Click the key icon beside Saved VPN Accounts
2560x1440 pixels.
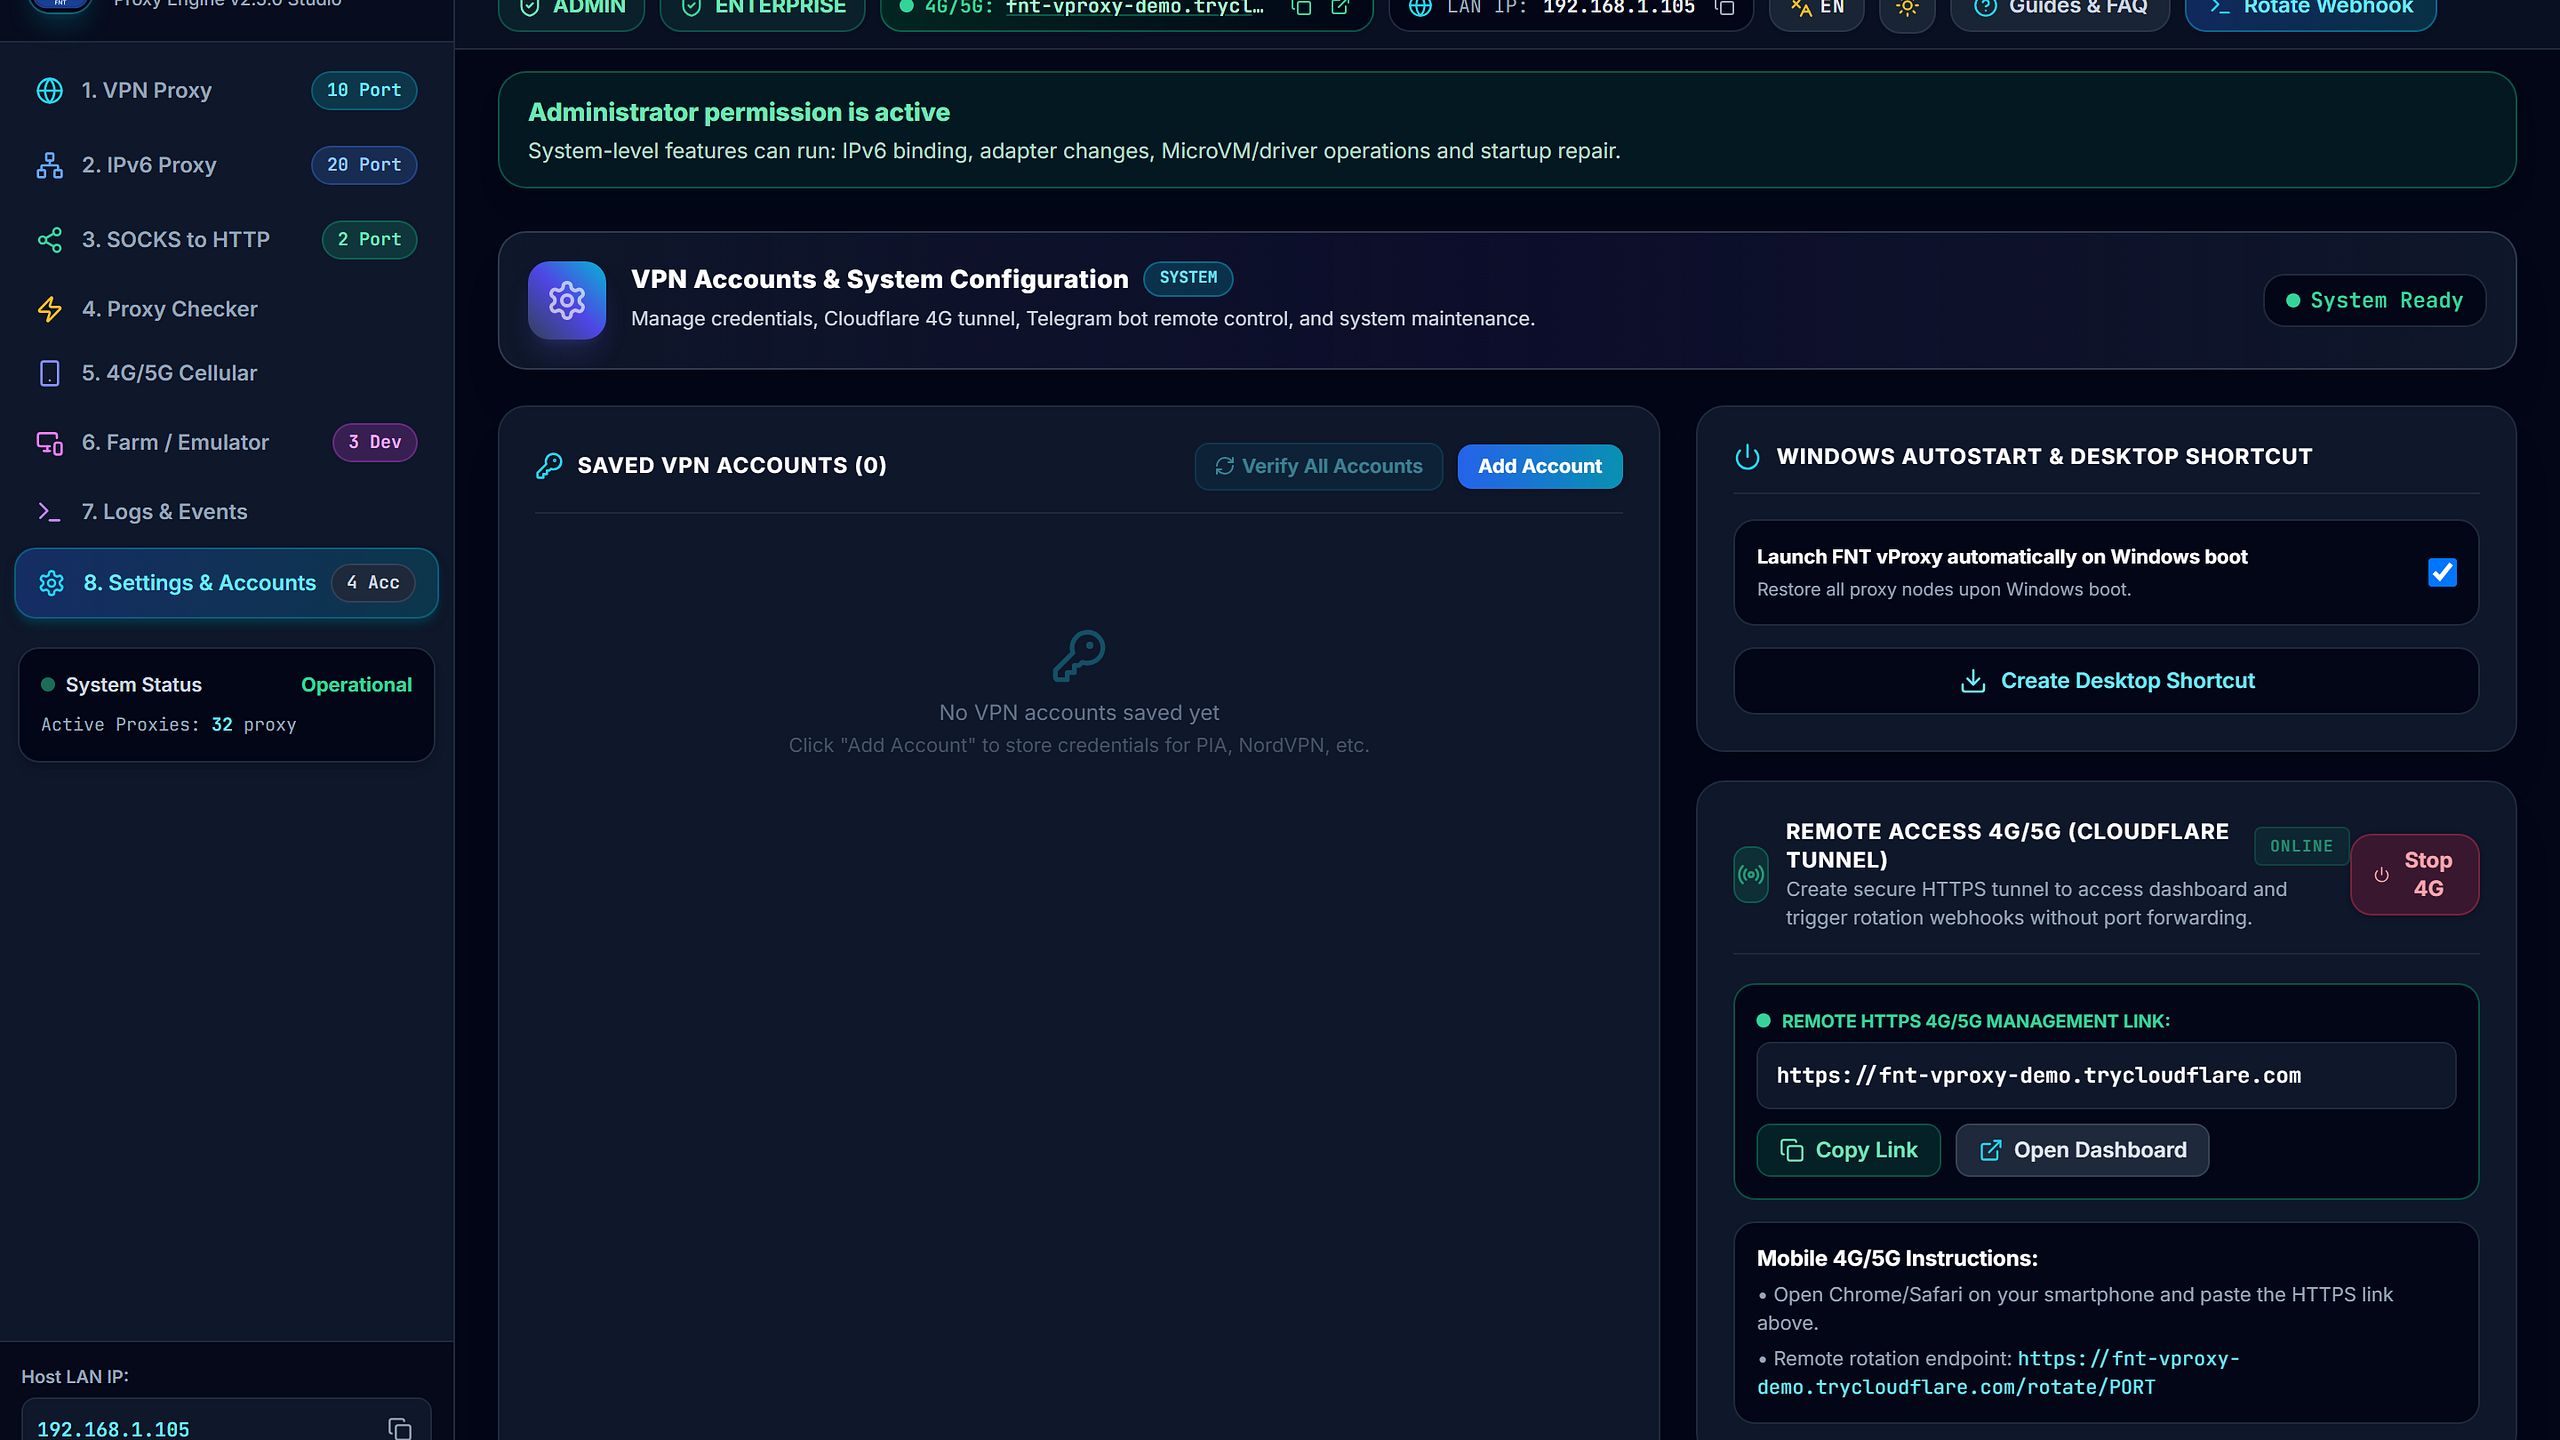point(549,466)
